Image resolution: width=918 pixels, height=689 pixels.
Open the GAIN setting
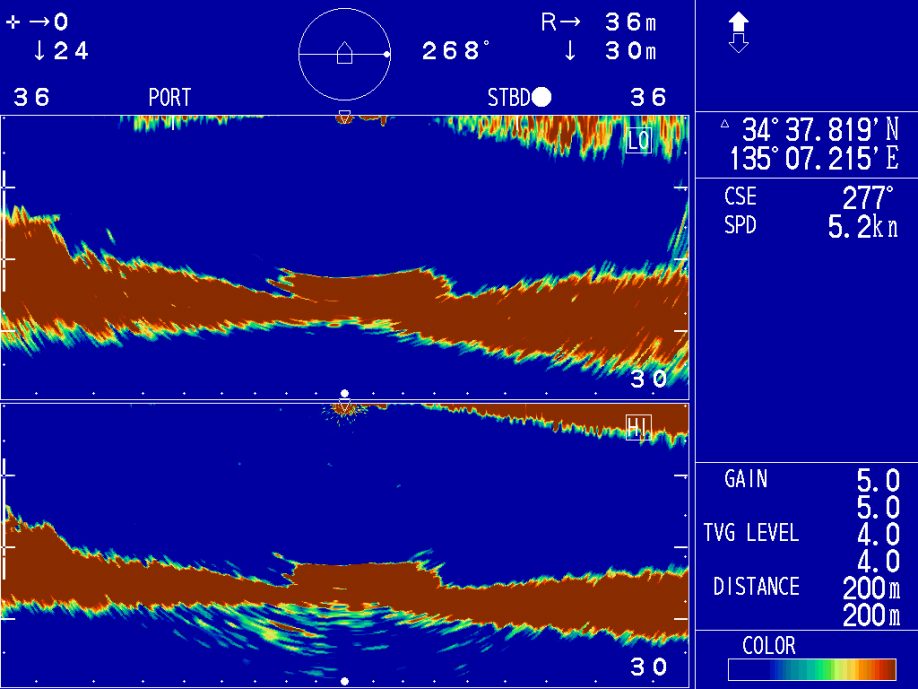(x=746, y=480)
